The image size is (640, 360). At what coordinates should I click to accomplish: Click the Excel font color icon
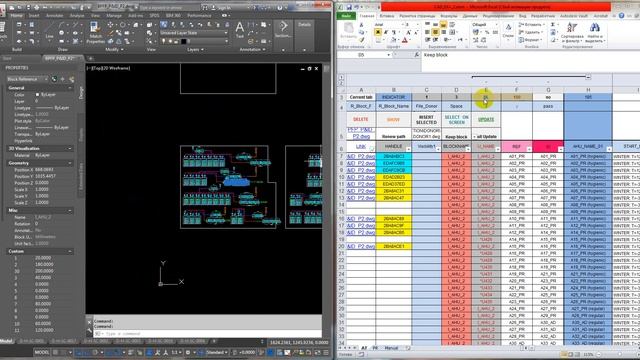404,40
